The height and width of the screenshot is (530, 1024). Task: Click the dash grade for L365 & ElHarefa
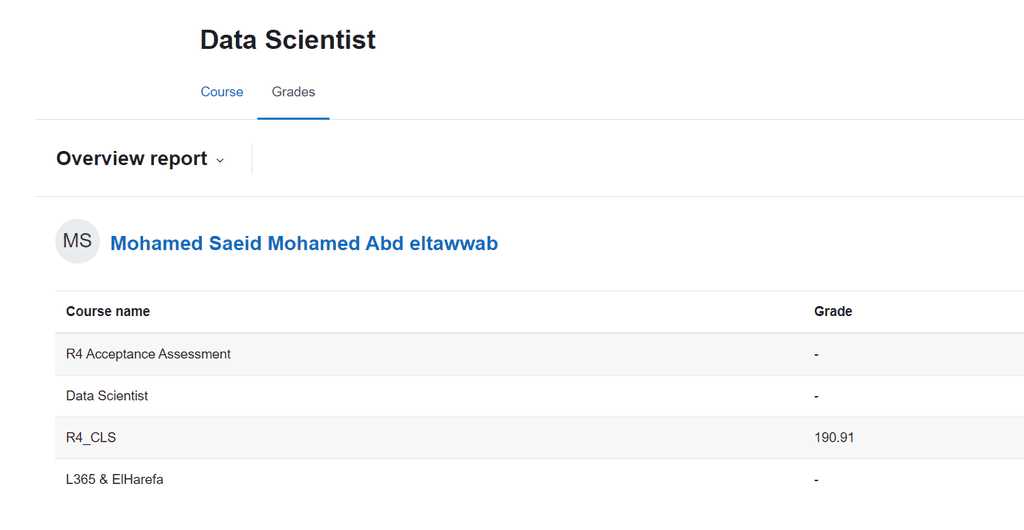click(816, 480)
